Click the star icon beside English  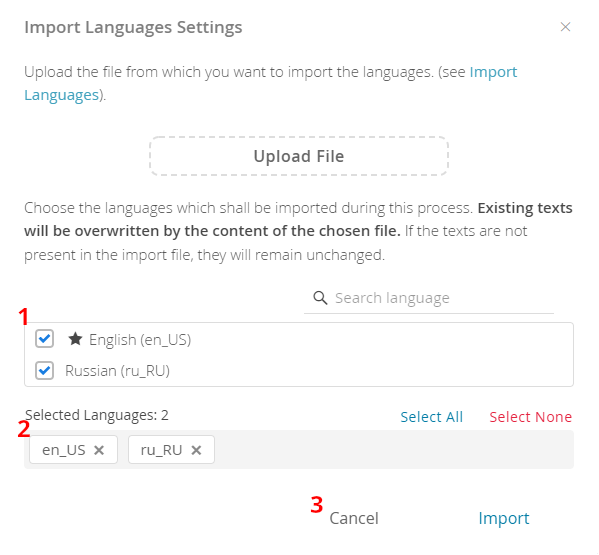[75, 338]
